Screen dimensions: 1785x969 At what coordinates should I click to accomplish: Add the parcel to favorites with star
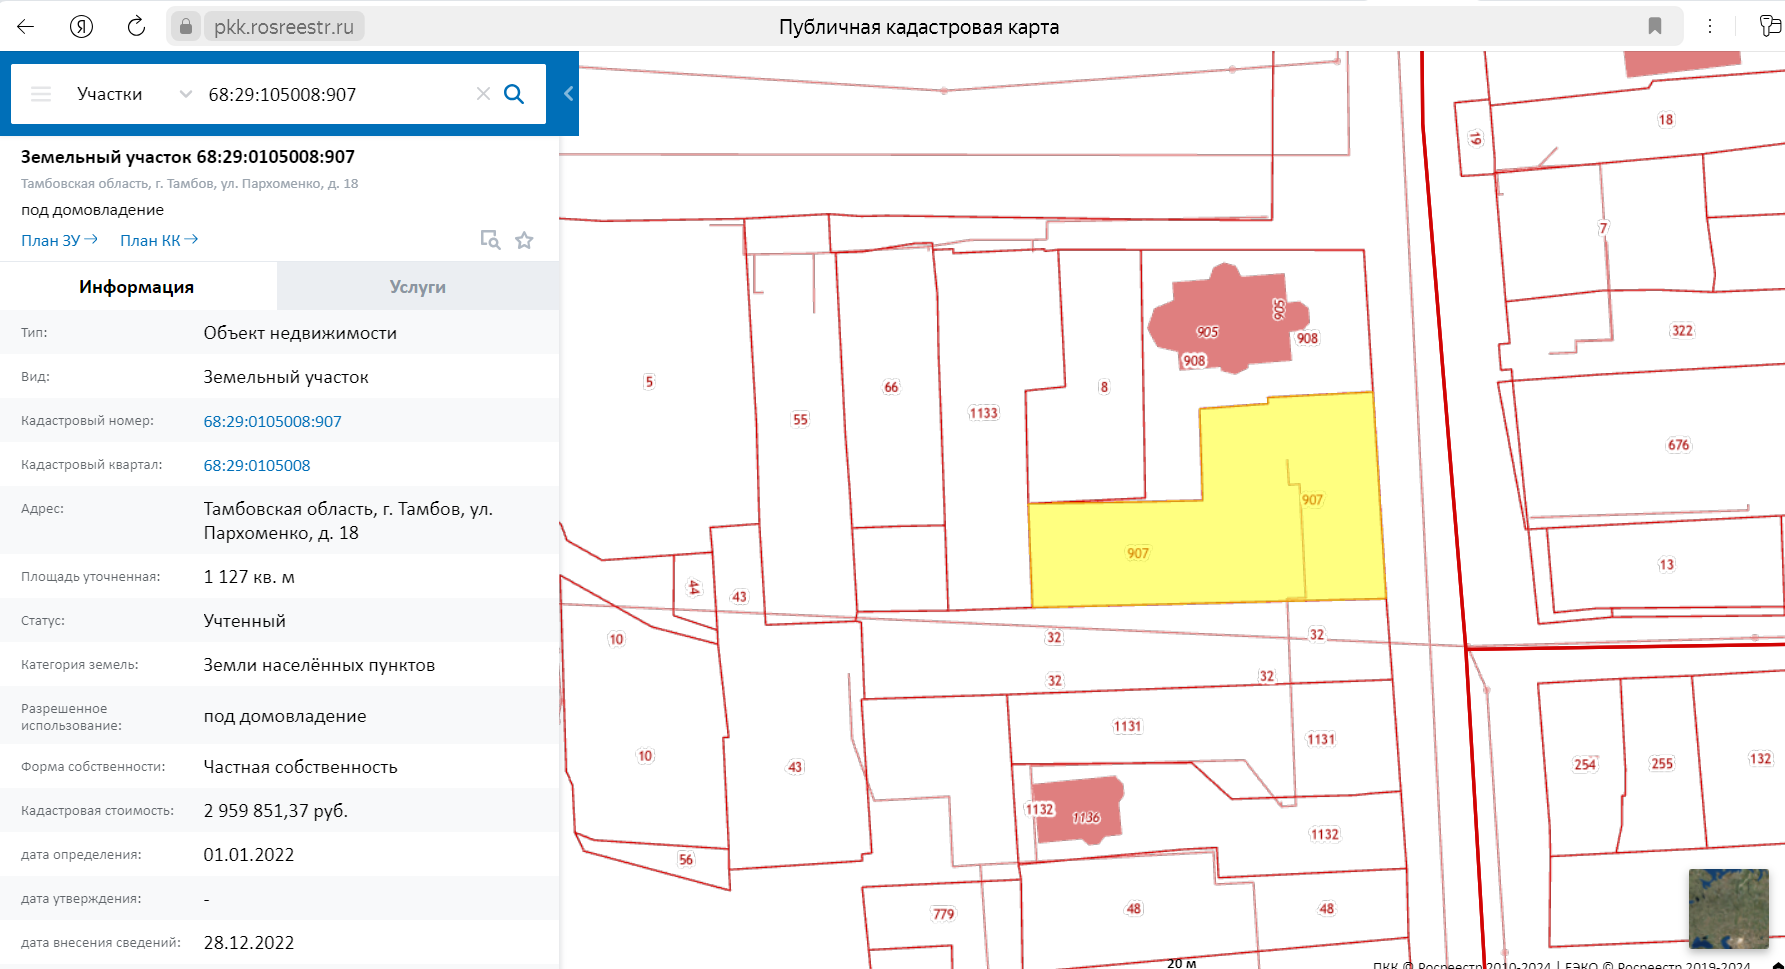524,240
